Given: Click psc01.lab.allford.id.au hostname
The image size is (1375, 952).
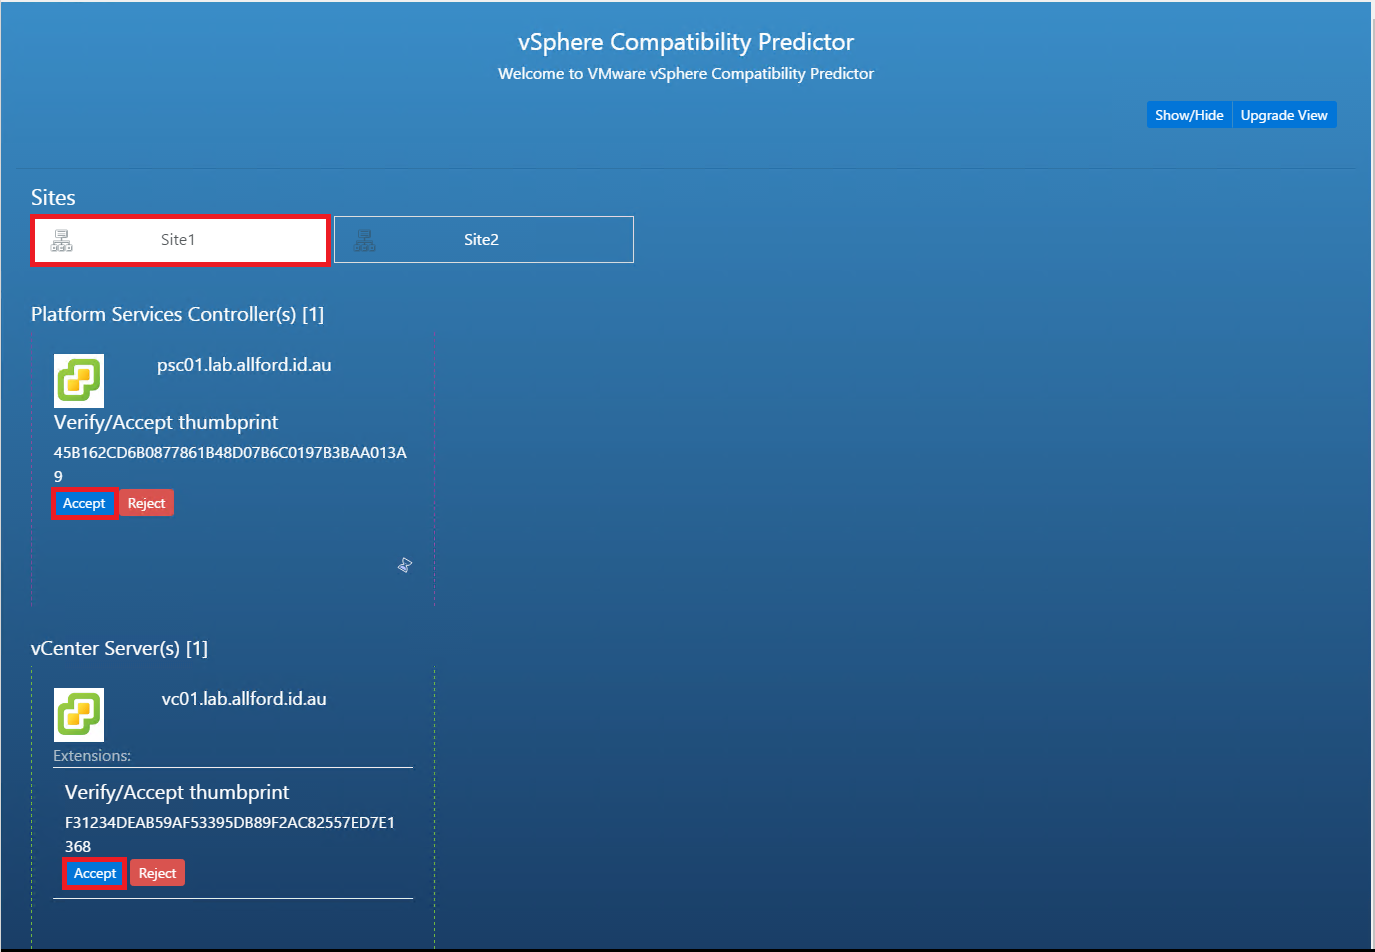Looking at the screenshot, I should 244,365.
